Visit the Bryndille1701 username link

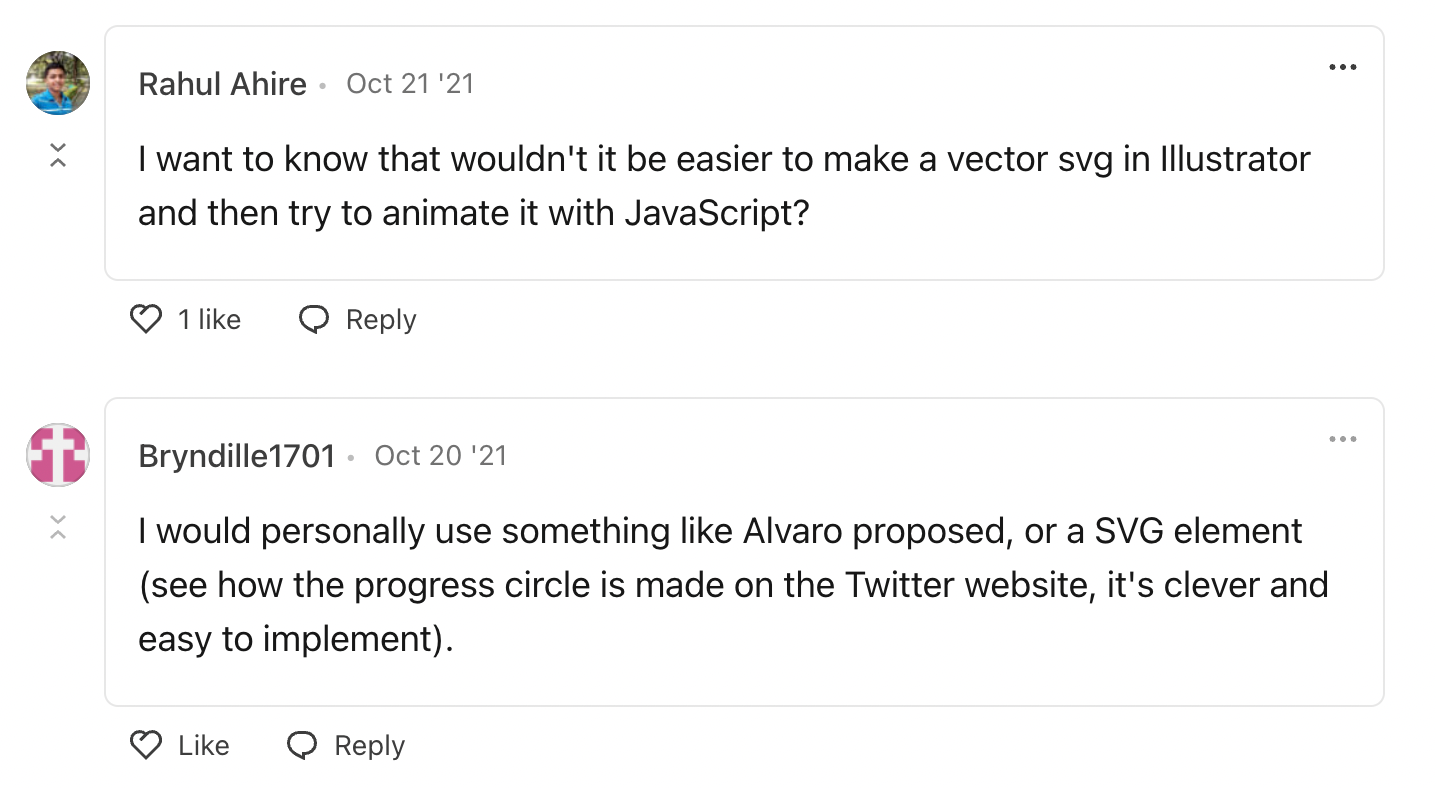236,456
